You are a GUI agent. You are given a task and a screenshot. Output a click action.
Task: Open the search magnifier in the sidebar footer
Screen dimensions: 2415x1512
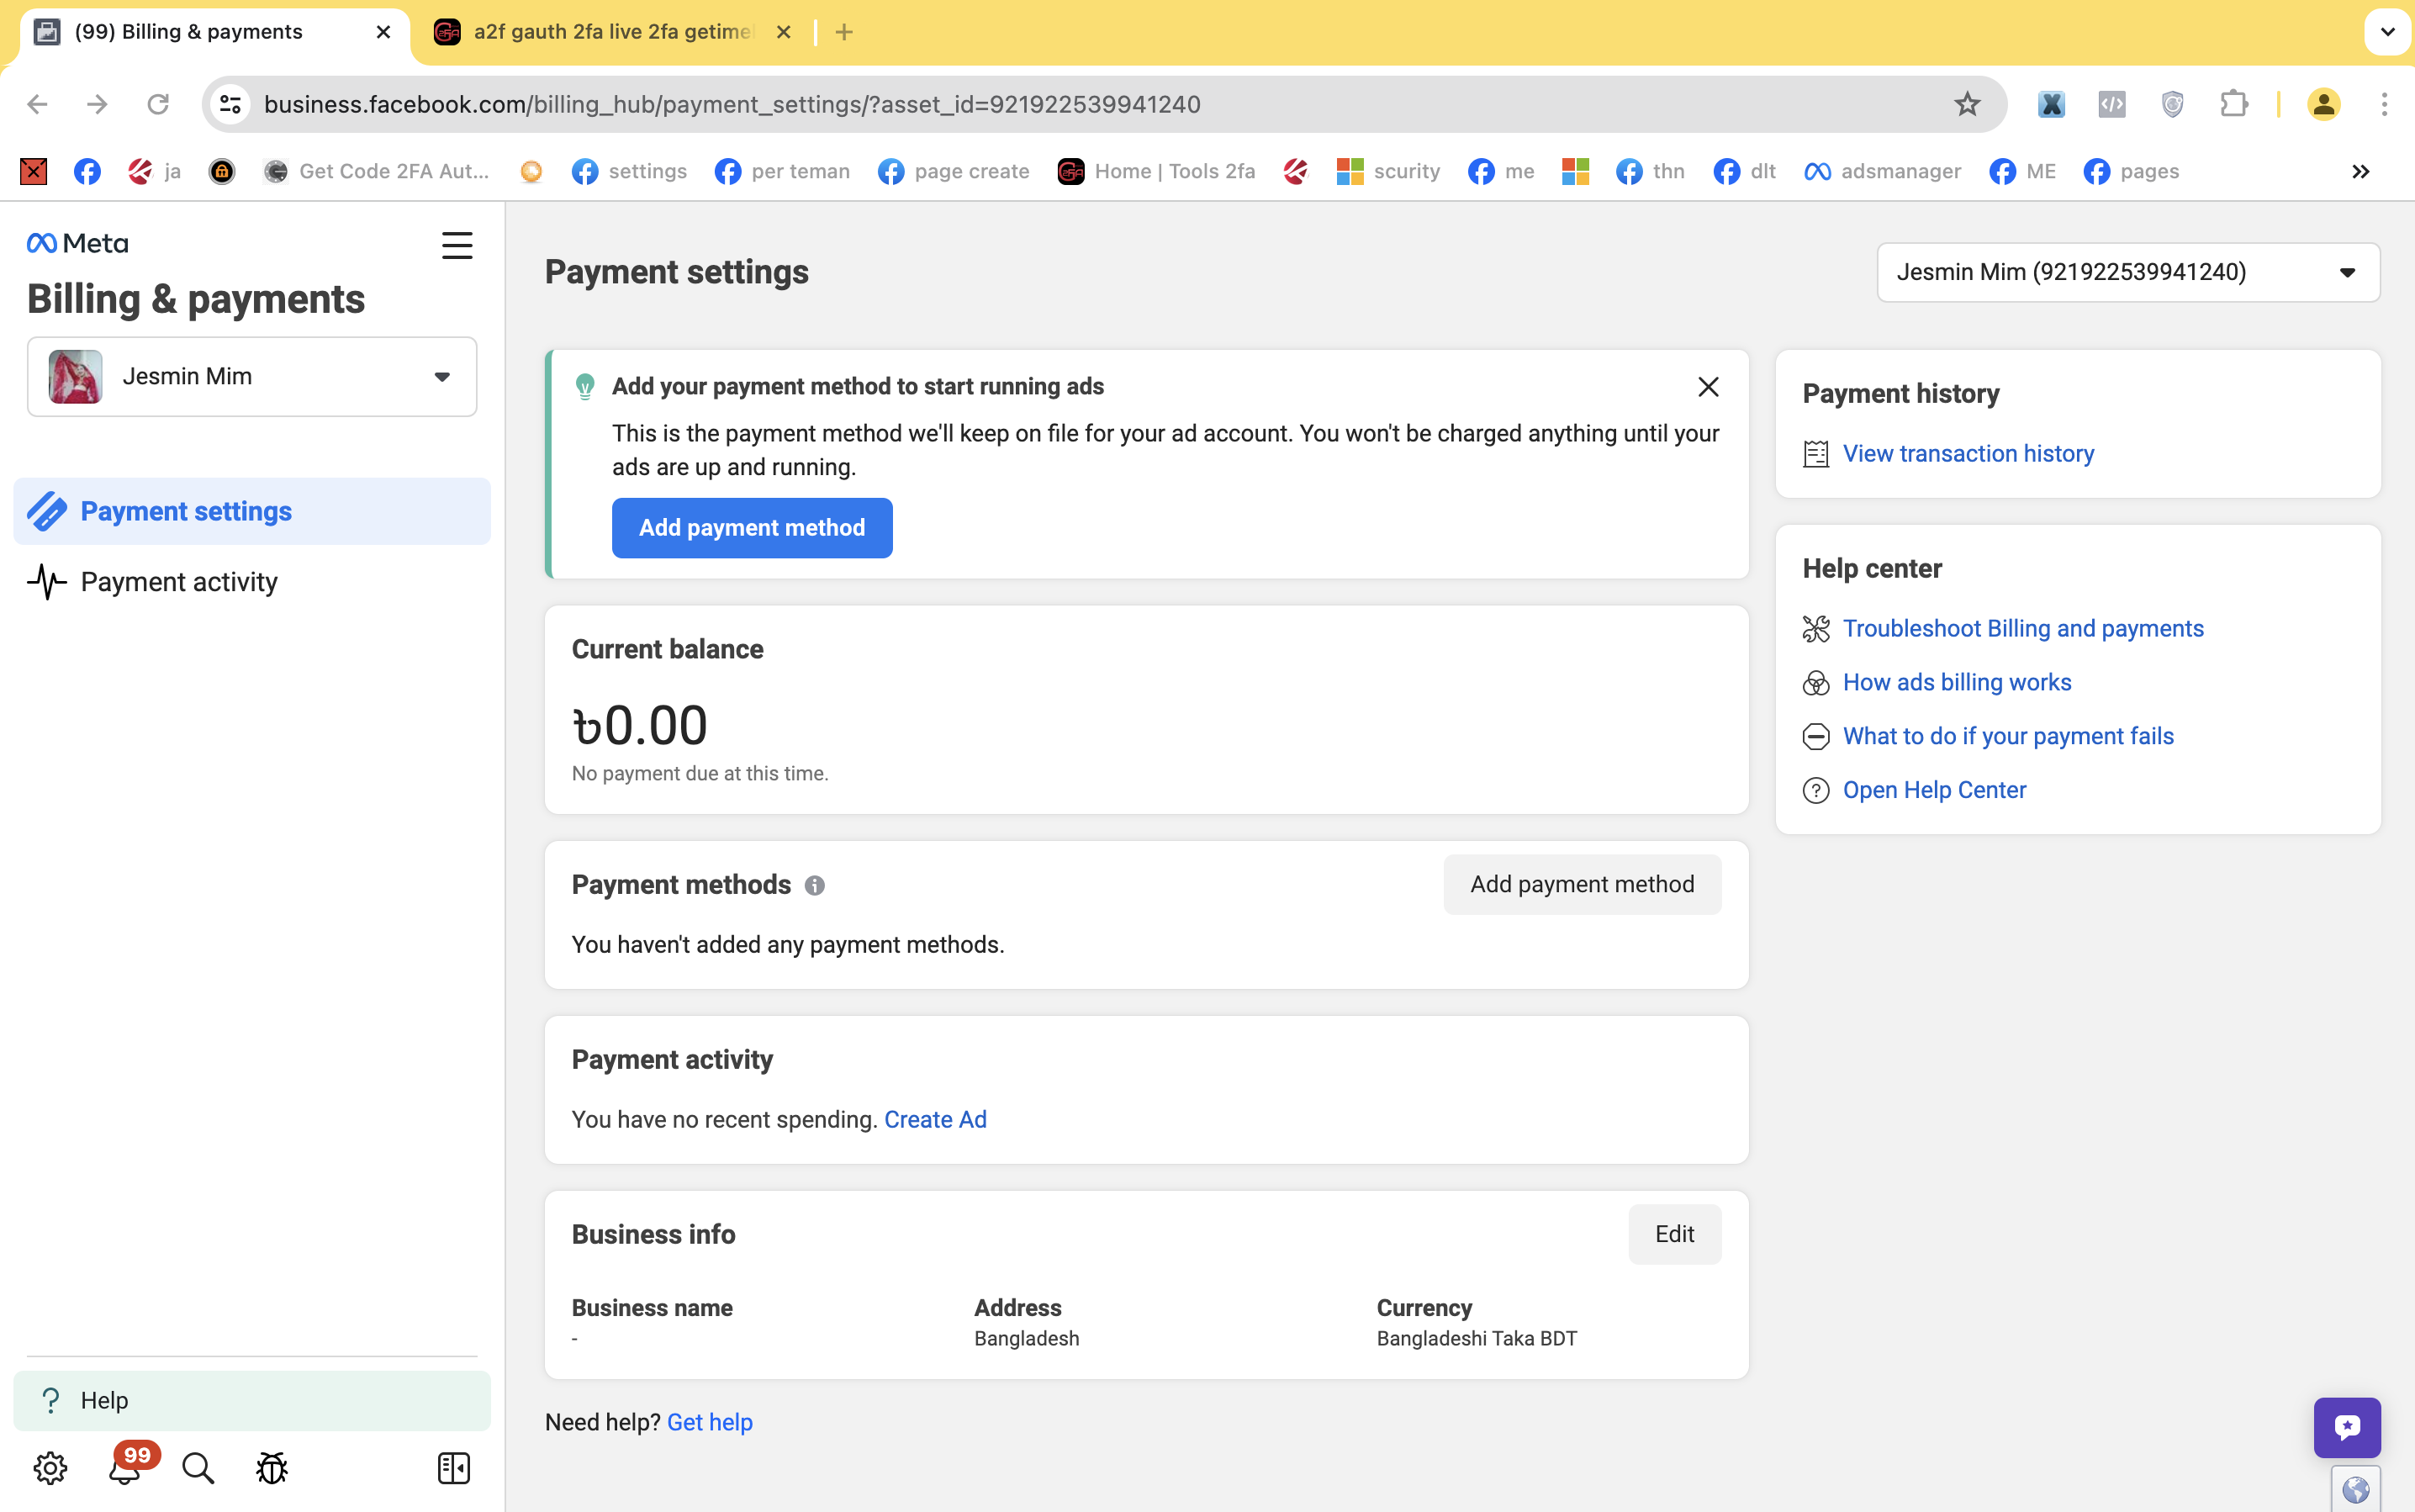click(198, 1468)
